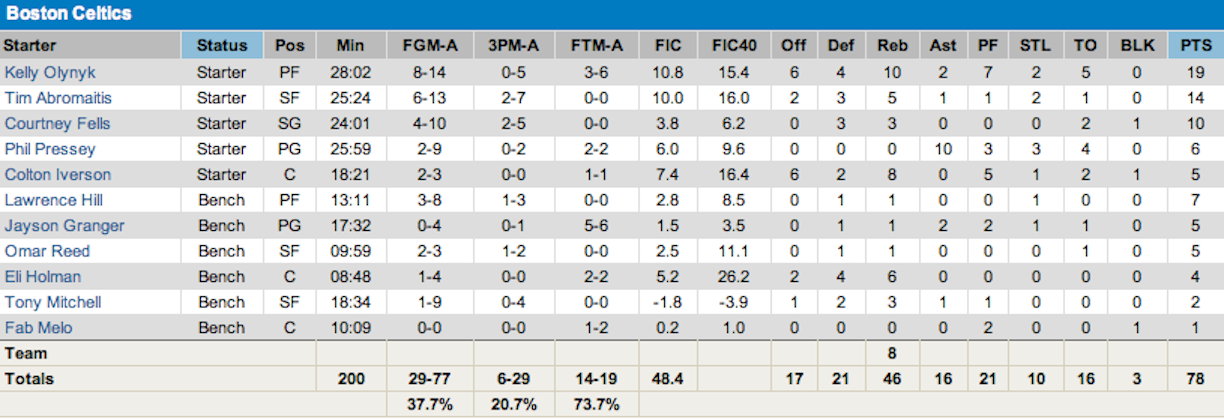Select the 3PM-A column header
This screenshot has width=1224, height=419.
(x=514, y=46)
